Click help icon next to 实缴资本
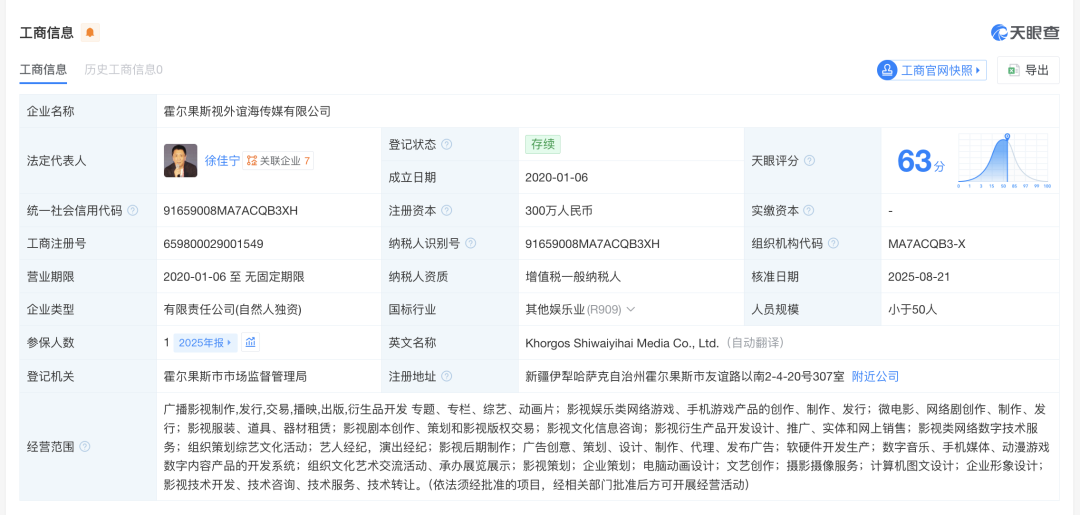 click(809, 211)
